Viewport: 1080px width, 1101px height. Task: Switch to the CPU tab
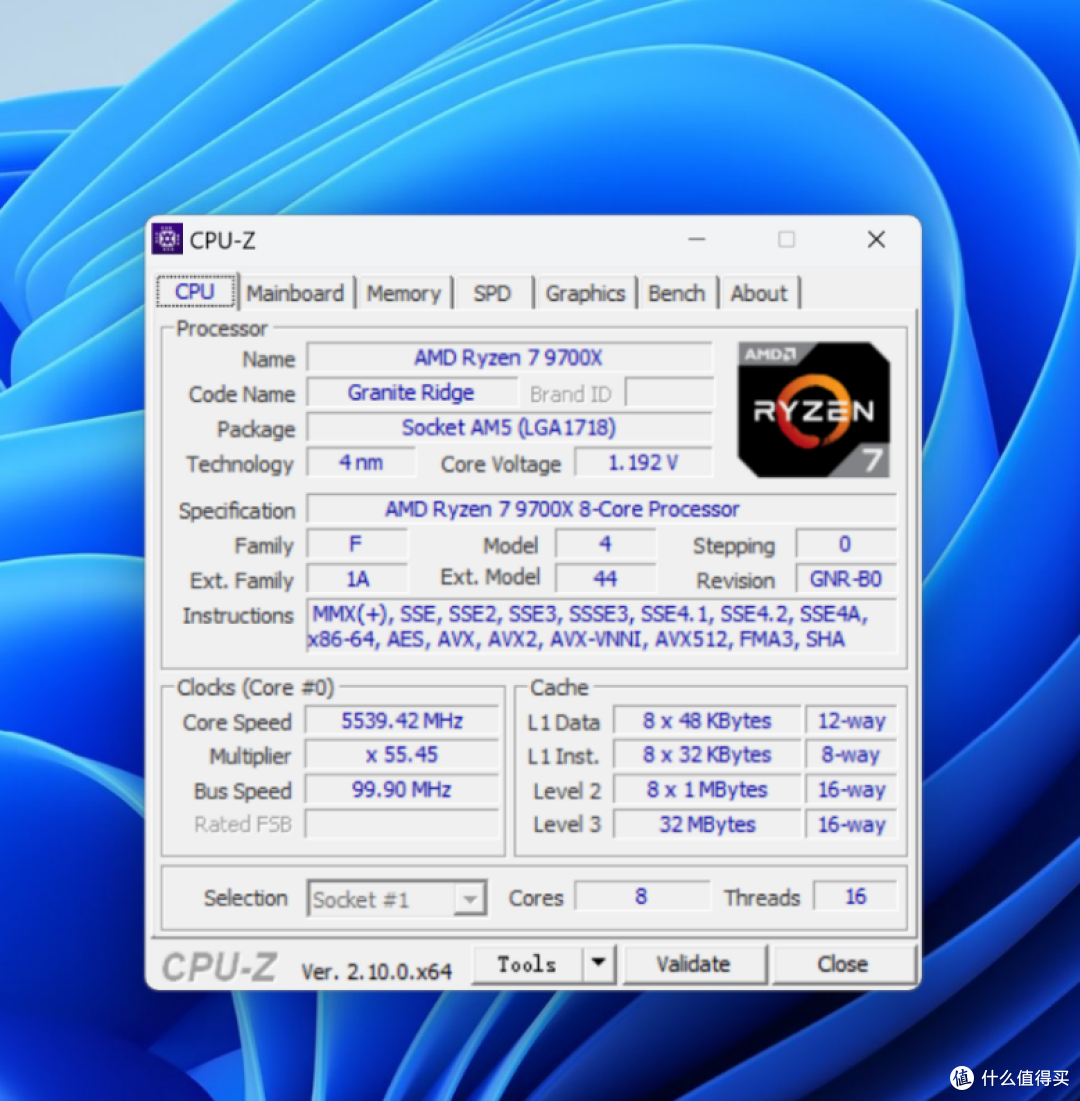(195, 291)
